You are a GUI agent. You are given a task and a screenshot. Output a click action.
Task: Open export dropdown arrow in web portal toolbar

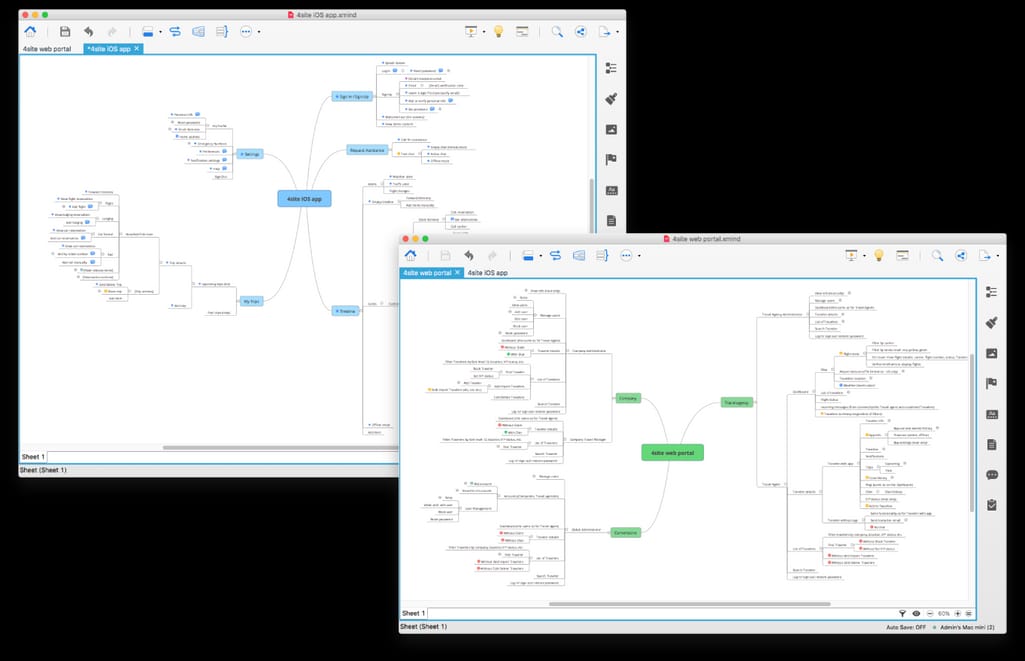point(998,256)
